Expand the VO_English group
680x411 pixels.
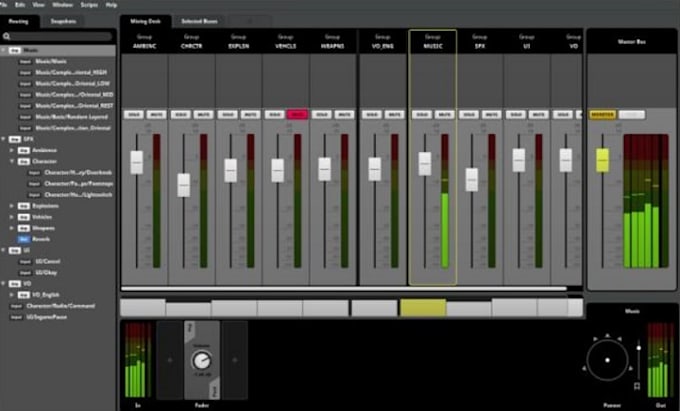coord(12,295)
